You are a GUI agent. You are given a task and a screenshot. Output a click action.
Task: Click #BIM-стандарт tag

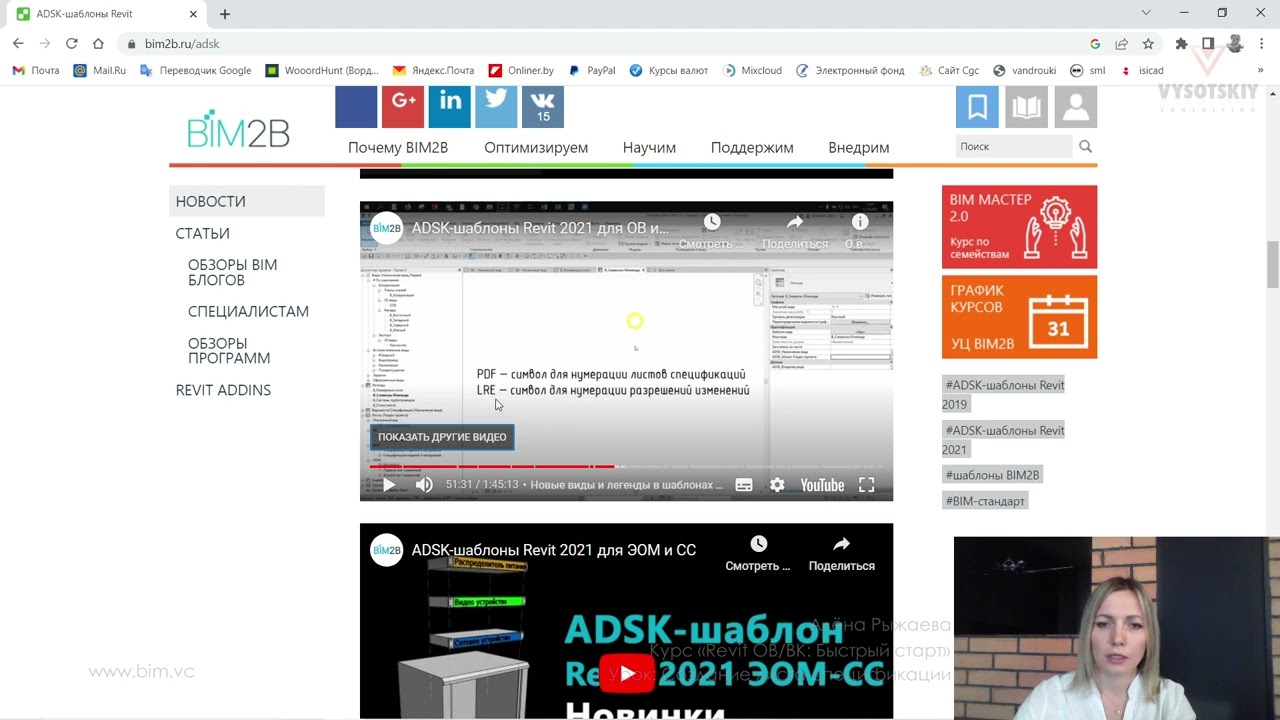985,501
